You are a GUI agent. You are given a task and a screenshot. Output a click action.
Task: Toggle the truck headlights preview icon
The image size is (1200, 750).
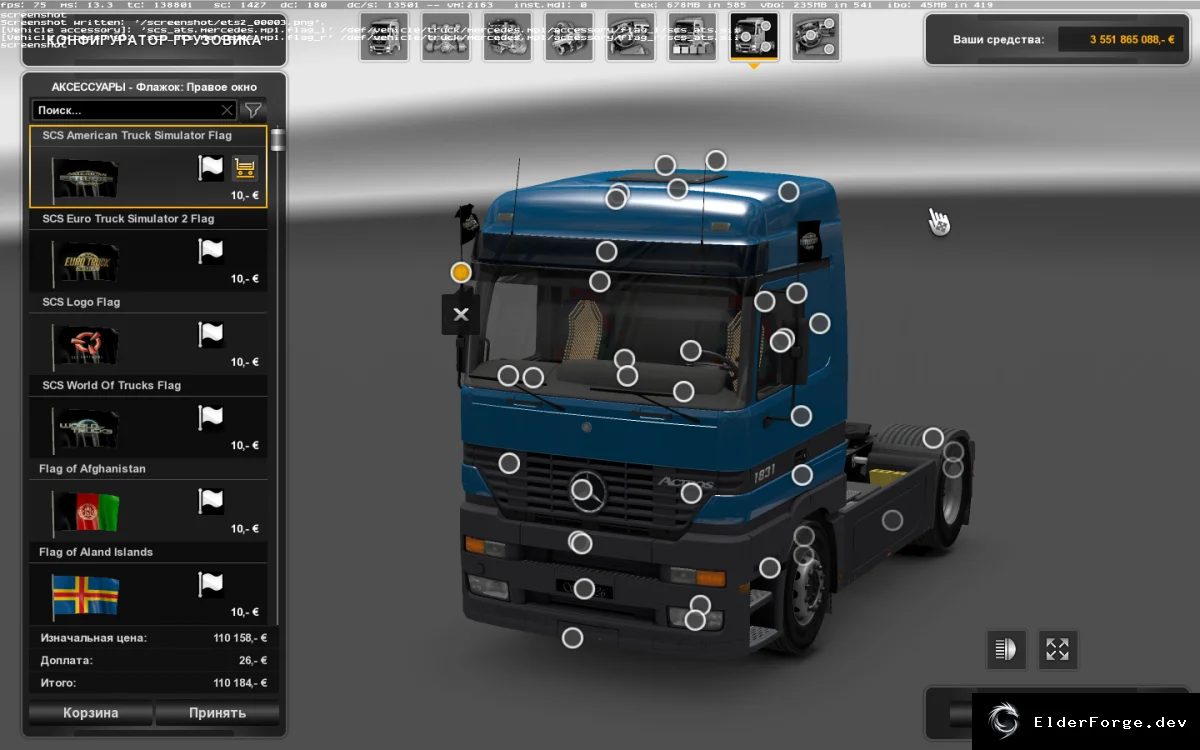1005,649
